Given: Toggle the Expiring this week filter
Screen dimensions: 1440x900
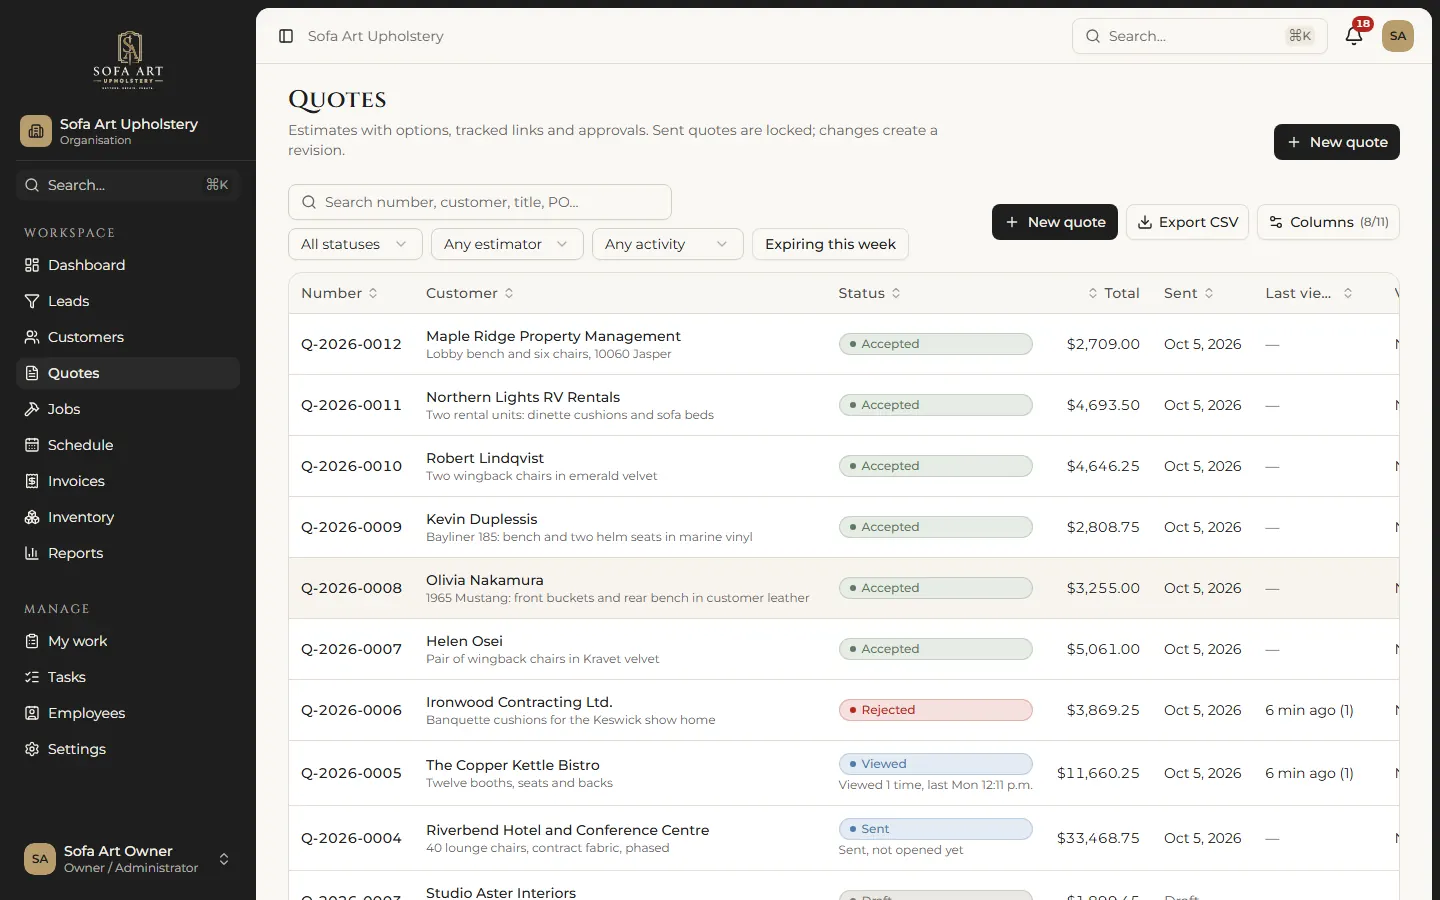Looking at the screenshot, I should click(x=830, y=244).
